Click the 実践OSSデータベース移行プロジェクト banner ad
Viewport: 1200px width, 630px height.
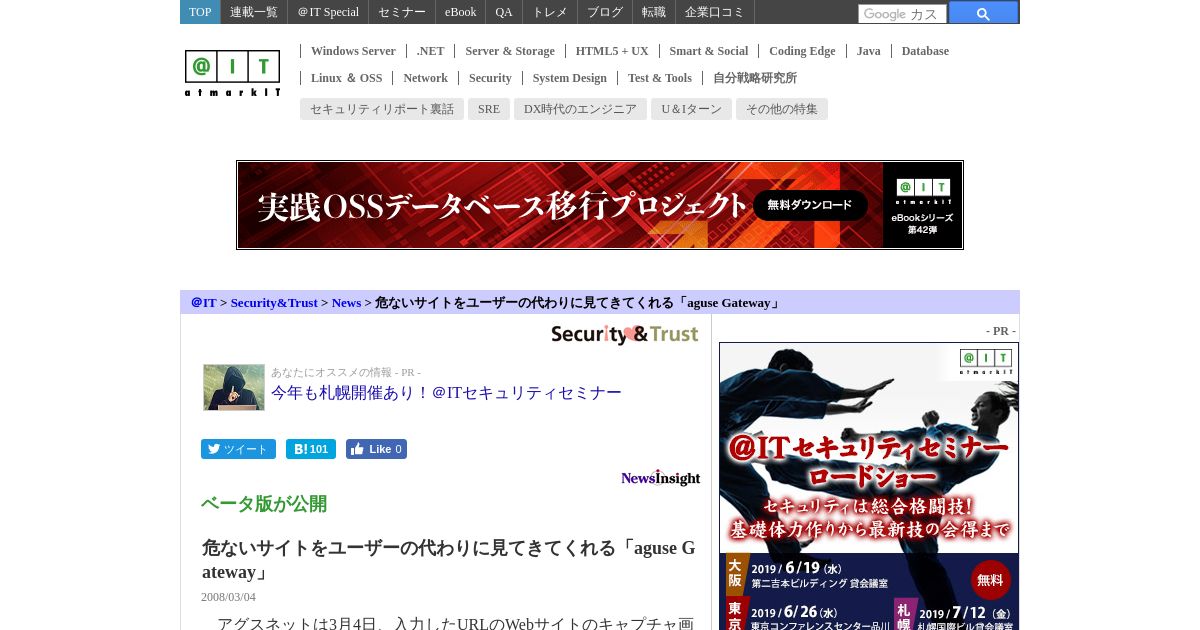pos(600,205)
